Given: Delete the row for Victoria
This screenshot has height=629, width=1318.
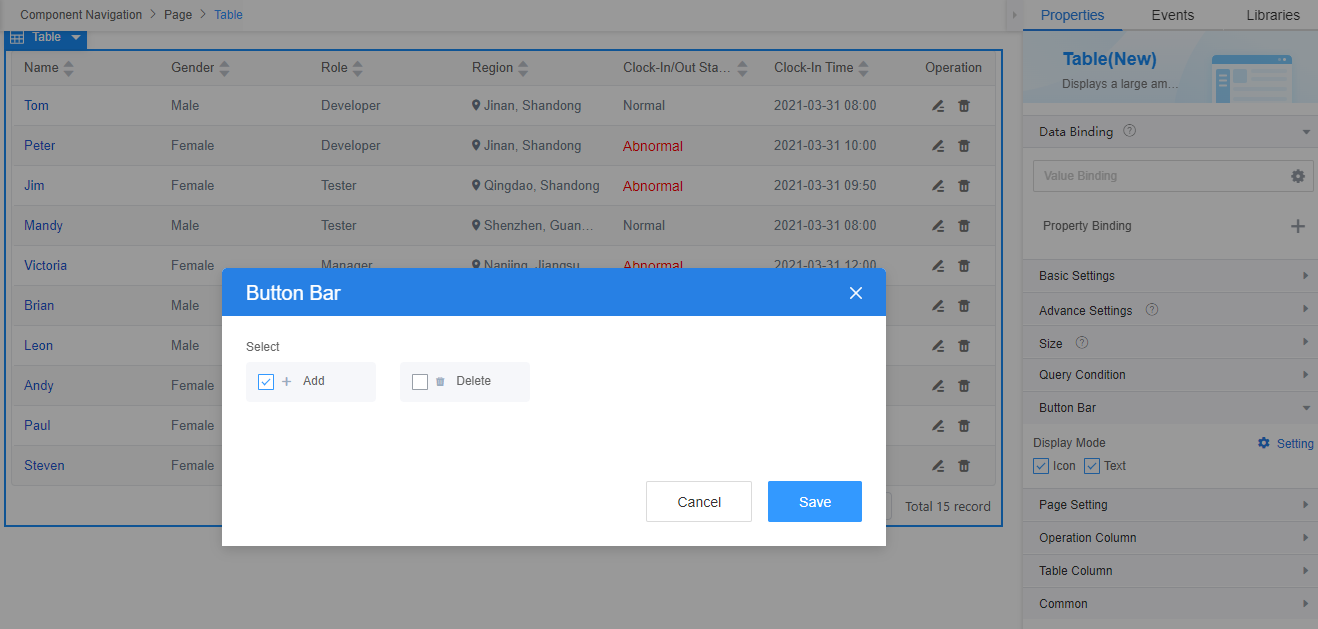Looking at the screenshot, I should pyautogui.click(x=964, y=266).
